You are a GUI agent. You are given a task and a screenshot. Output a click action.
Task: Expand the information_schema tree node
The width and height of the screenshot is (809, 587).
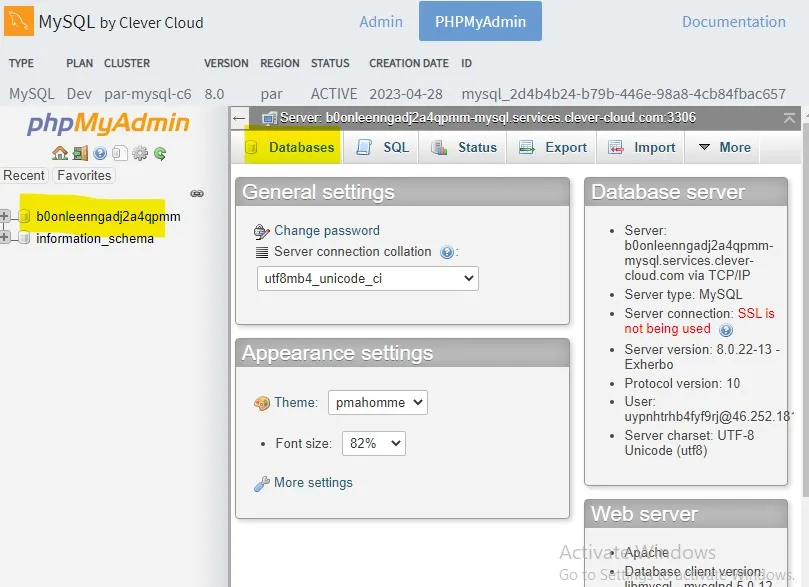click(5, 237)
